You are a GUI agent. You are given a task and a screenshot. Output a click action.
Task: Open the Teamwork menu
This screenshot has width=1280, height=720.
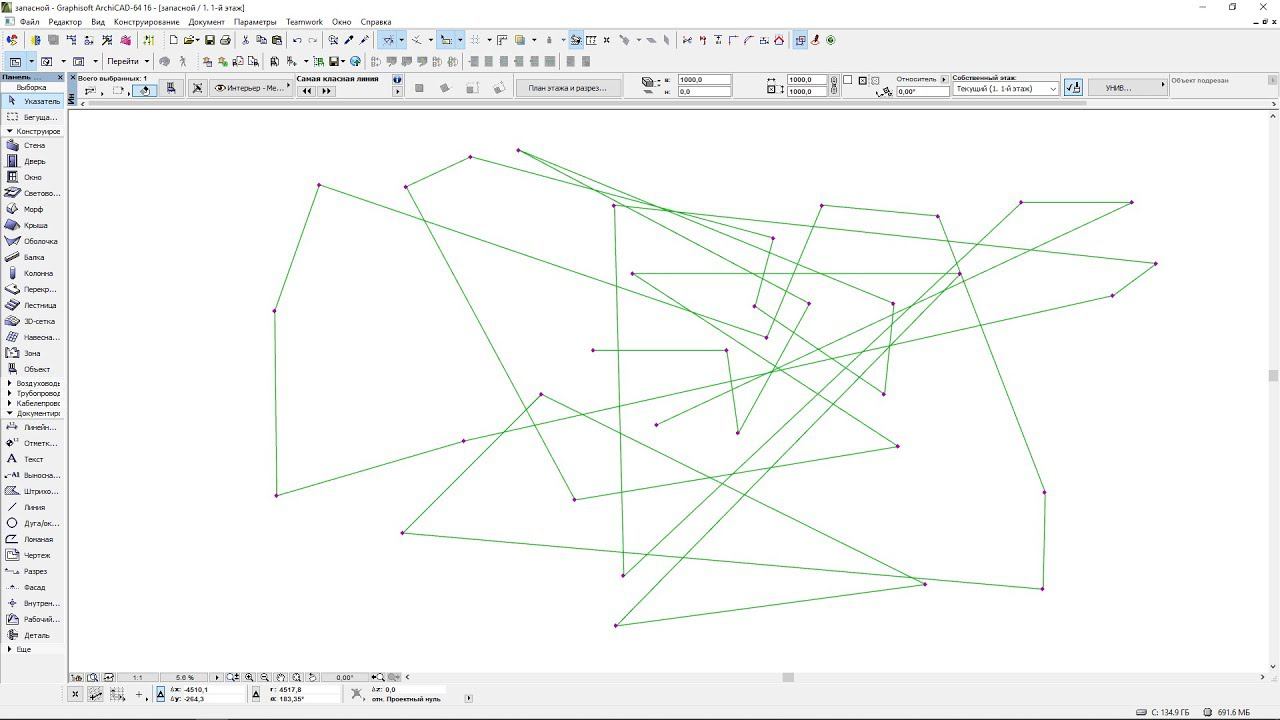[x=304, y=22]
